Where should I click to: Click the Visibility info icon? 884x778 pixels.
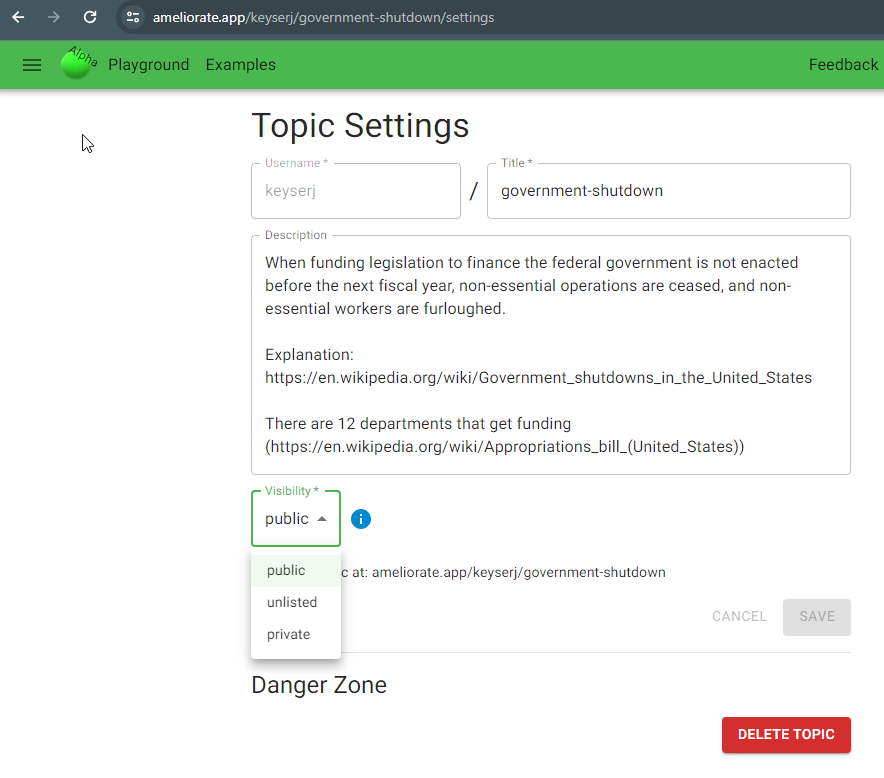361,519
